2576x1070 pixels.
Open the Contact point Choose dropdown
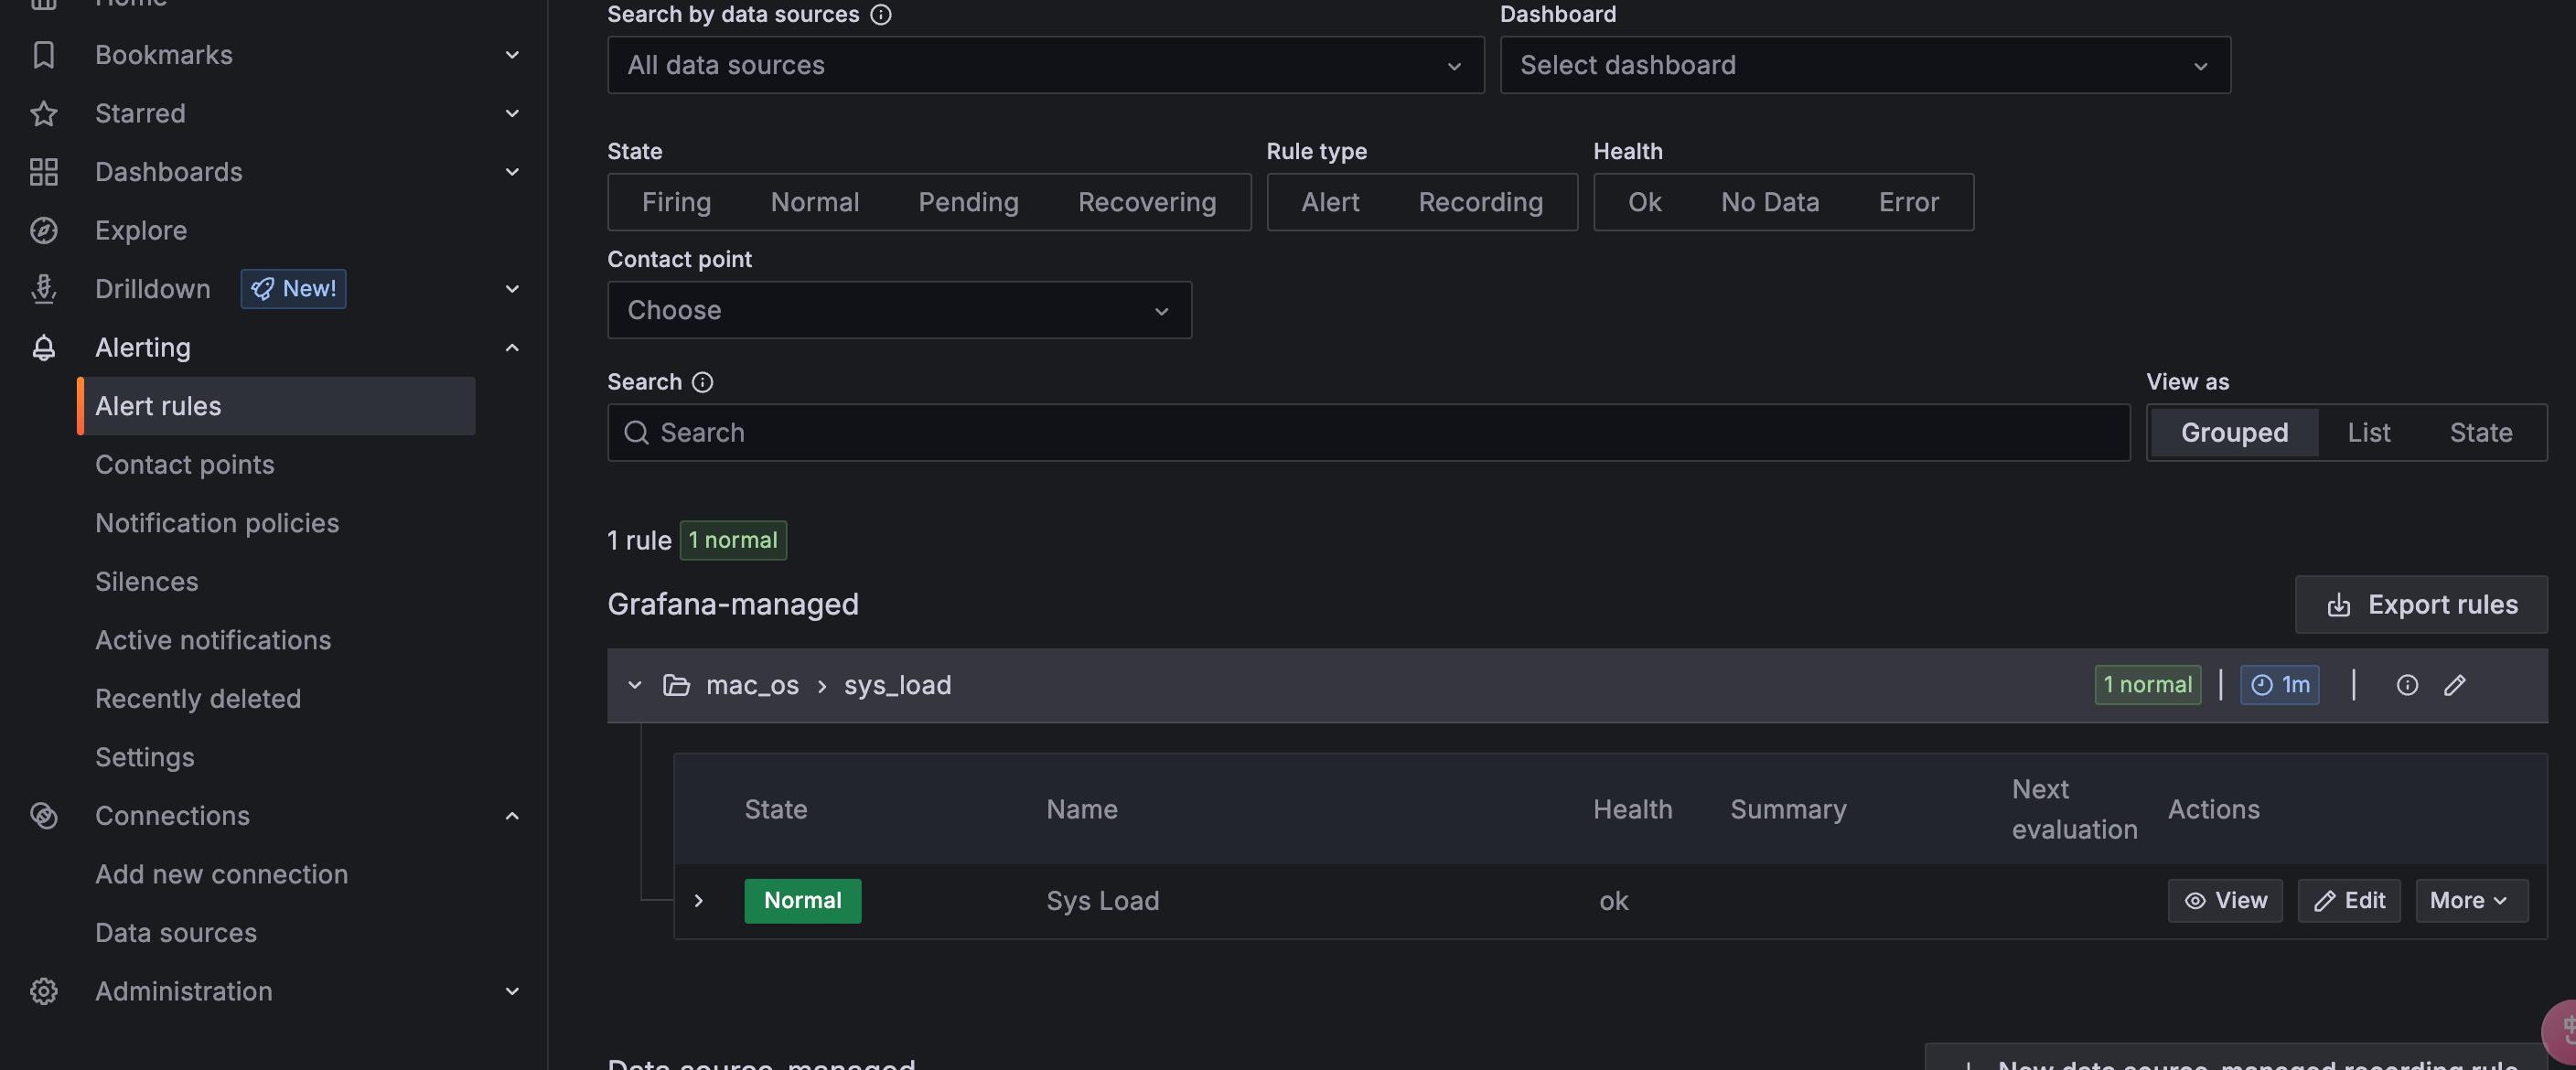pyautogui.click(x=898, y=310)
